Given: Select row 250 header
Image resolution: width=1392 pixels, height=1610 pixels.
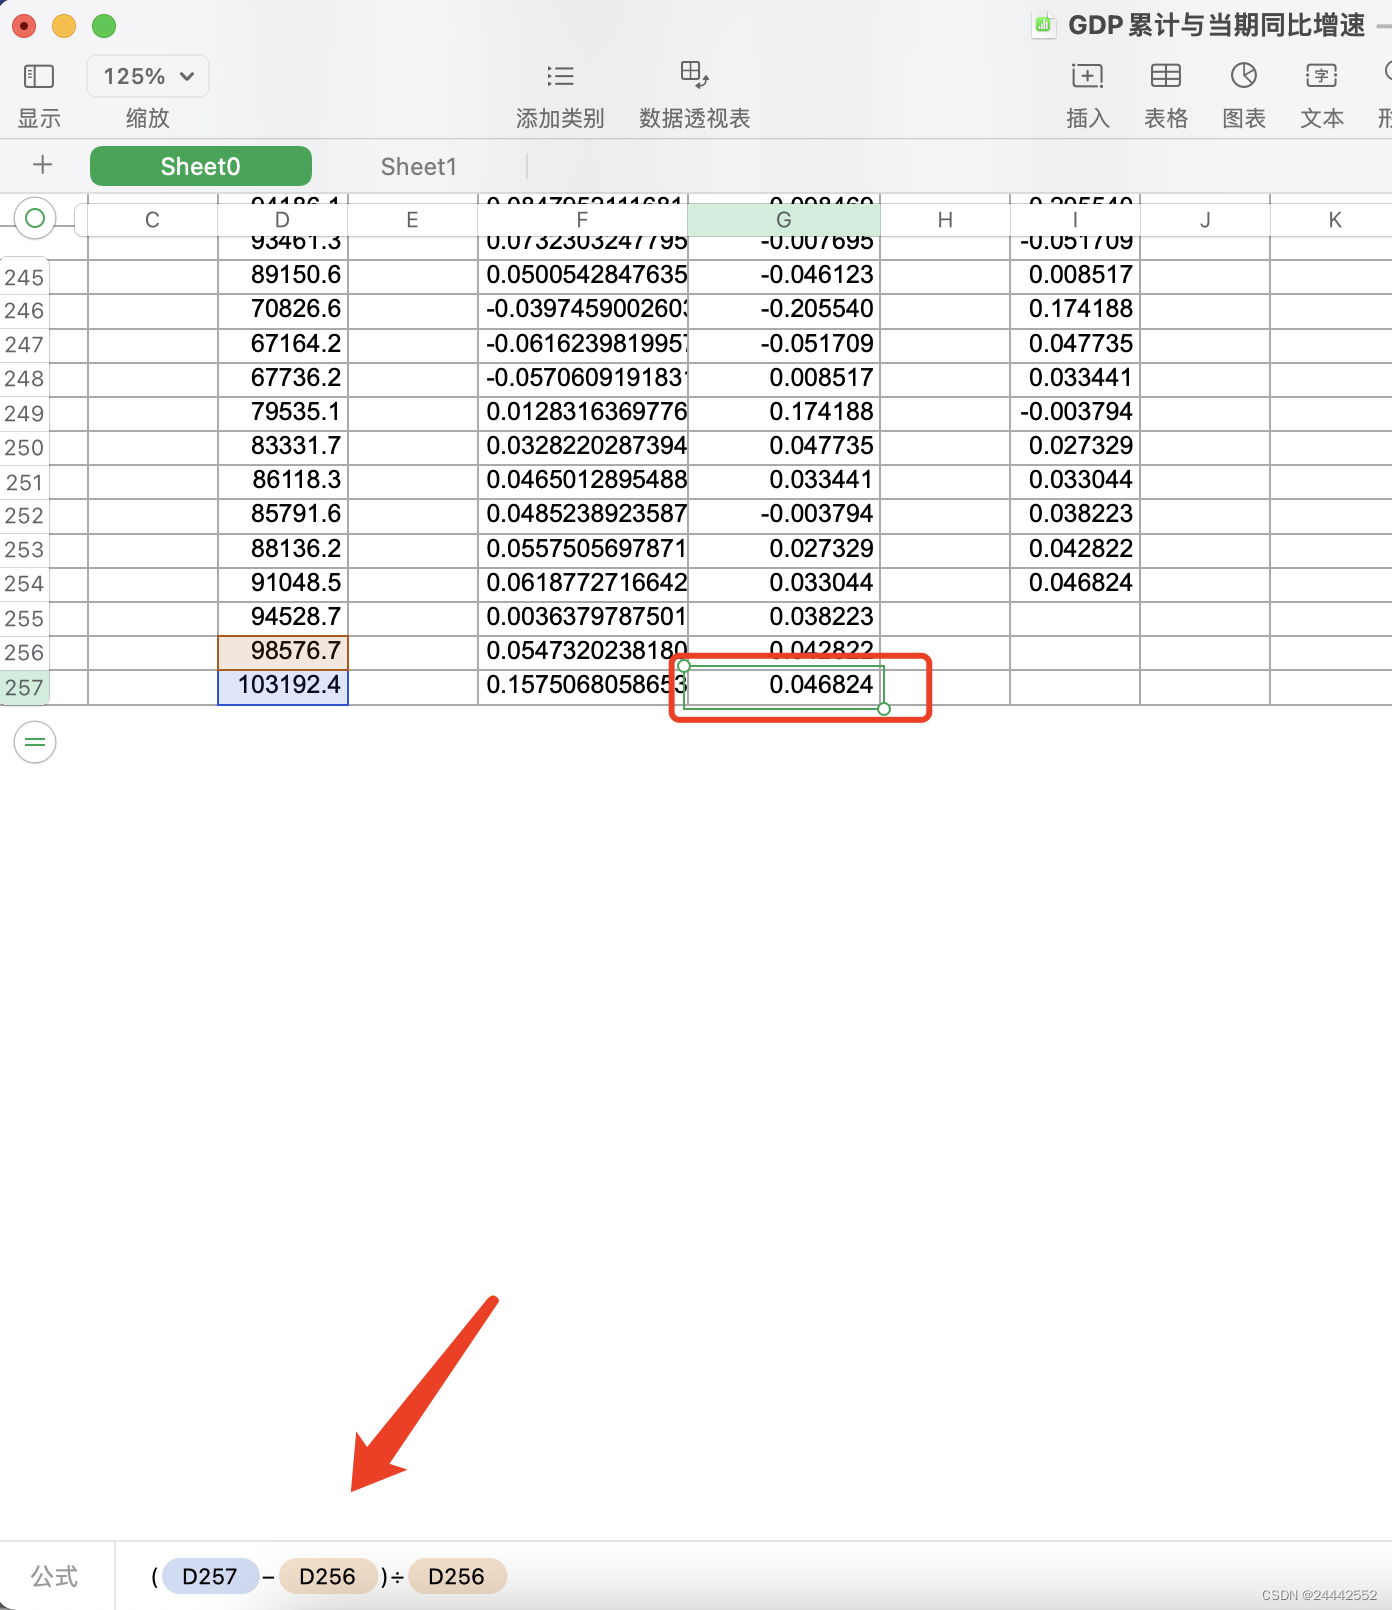Looking at the screenshot, I should tap(24, 448).
